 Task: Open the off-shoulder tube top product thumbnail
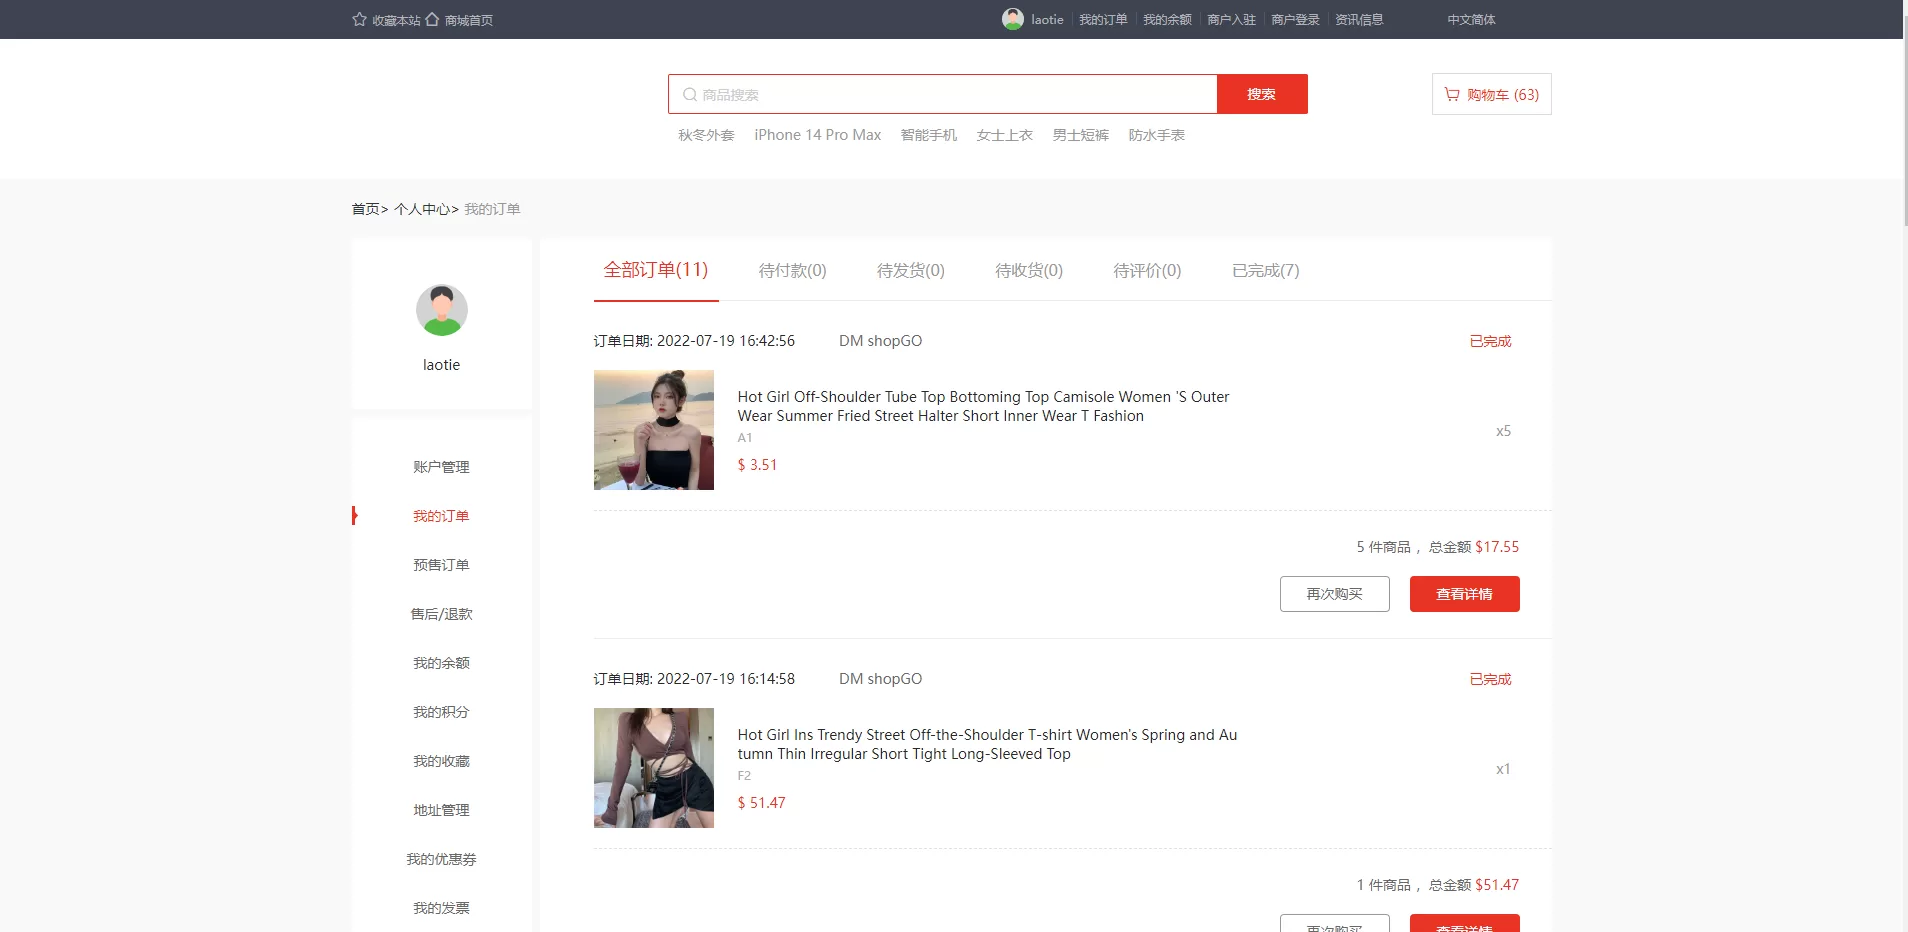pyautogui.click(x=654, y=430)
